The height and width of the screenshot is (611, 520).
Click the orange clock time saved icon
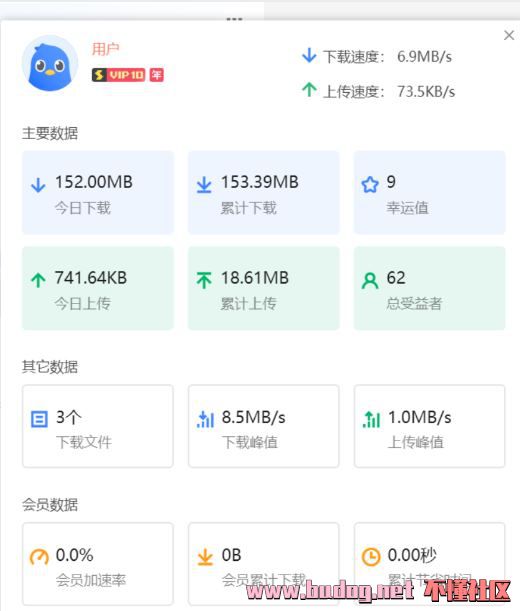tap(371, 557)
